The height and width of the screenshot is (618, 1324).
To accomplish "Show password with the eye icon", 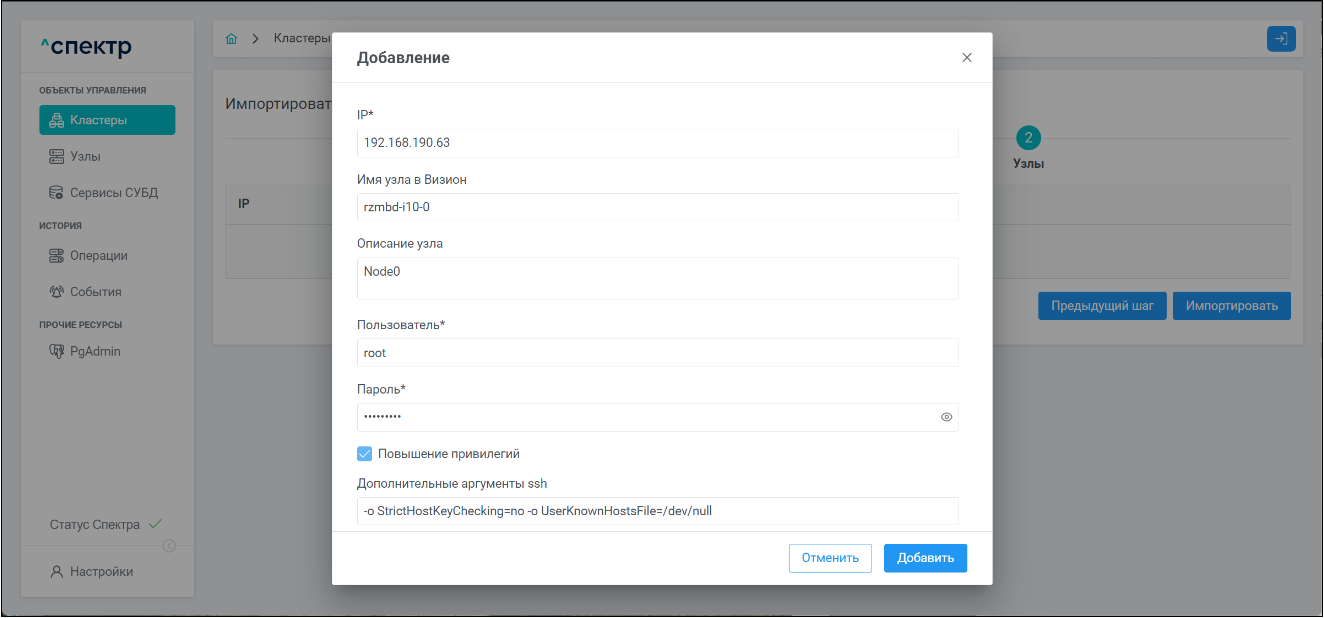I will point(946,418).
